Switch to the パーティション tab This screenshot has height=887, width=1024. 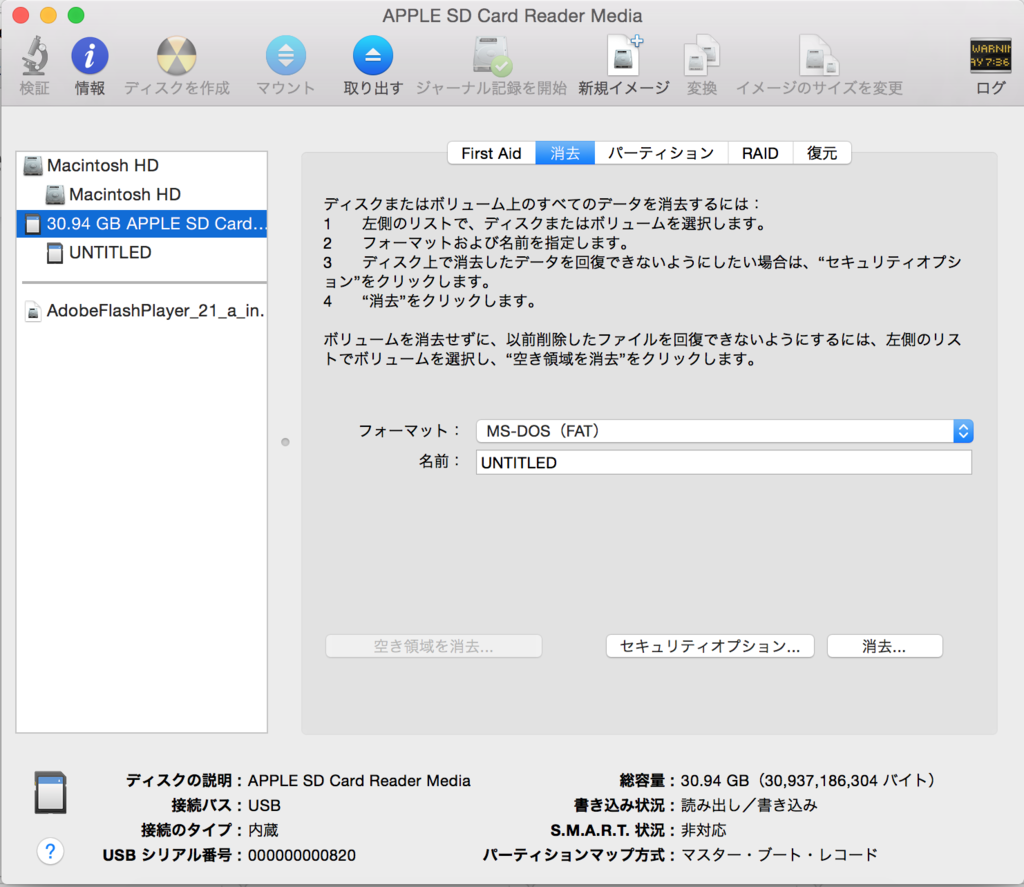click(661, 153)
